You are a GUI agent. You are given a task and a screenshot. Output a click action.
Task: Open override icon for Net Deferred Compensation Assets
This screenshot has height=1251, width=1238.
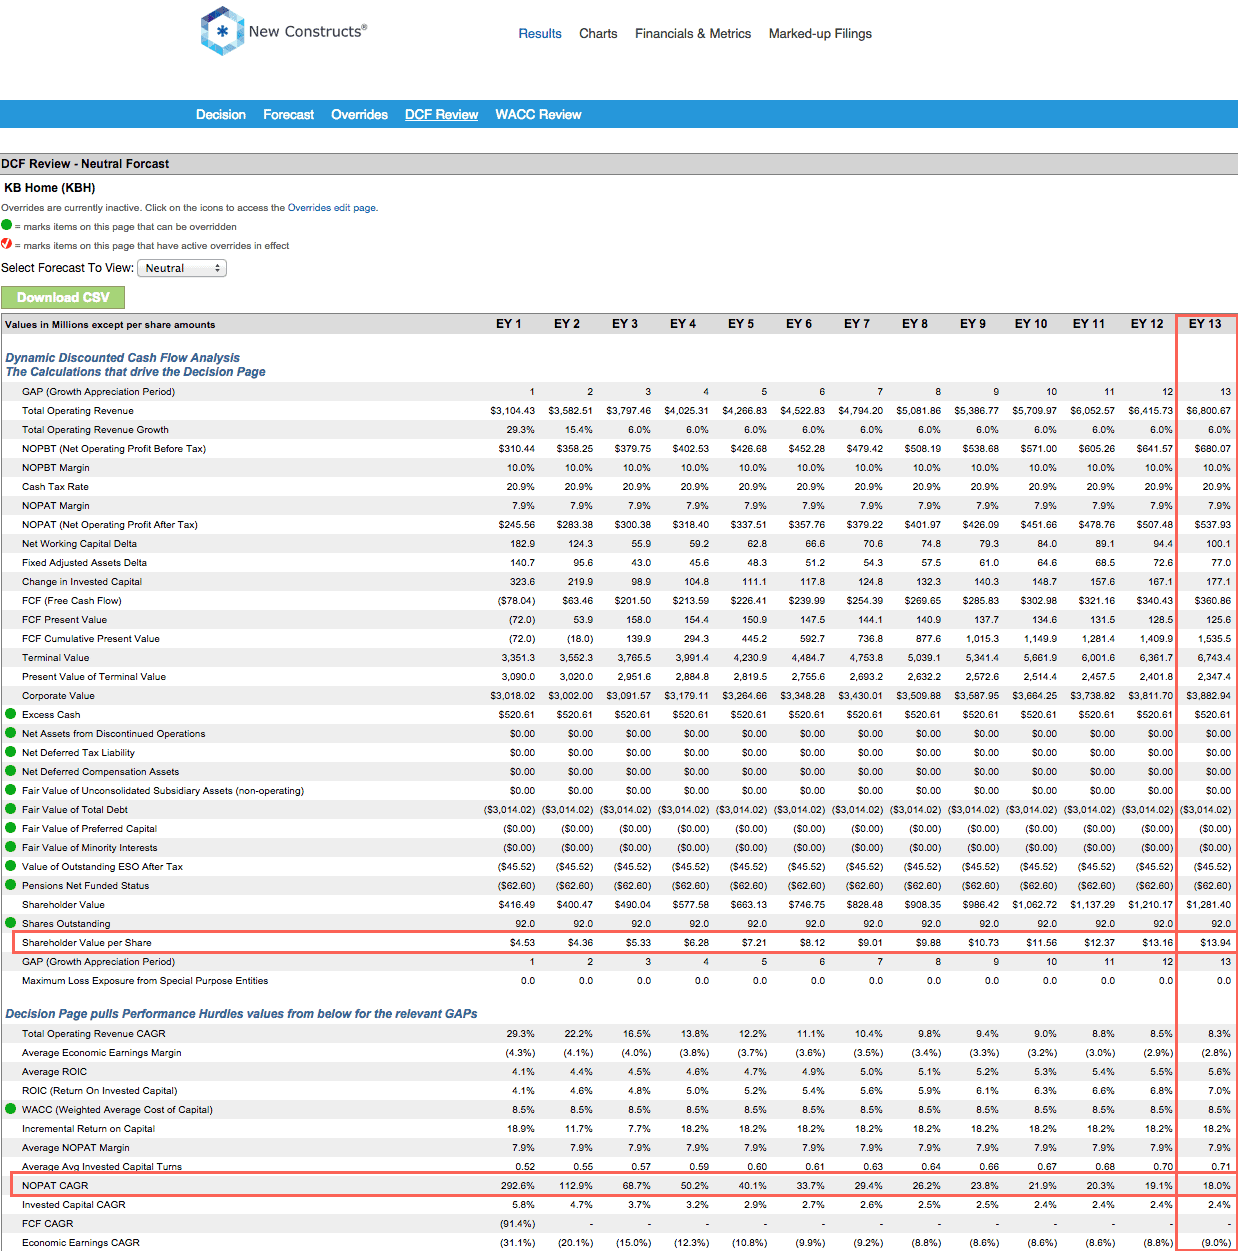(x=11, y=771)
